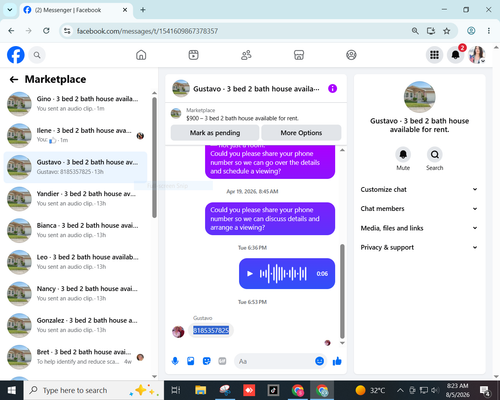The width and height of the screenshot is (500, 400).
Task: Open Leo conversation
Action: (75, 262)
